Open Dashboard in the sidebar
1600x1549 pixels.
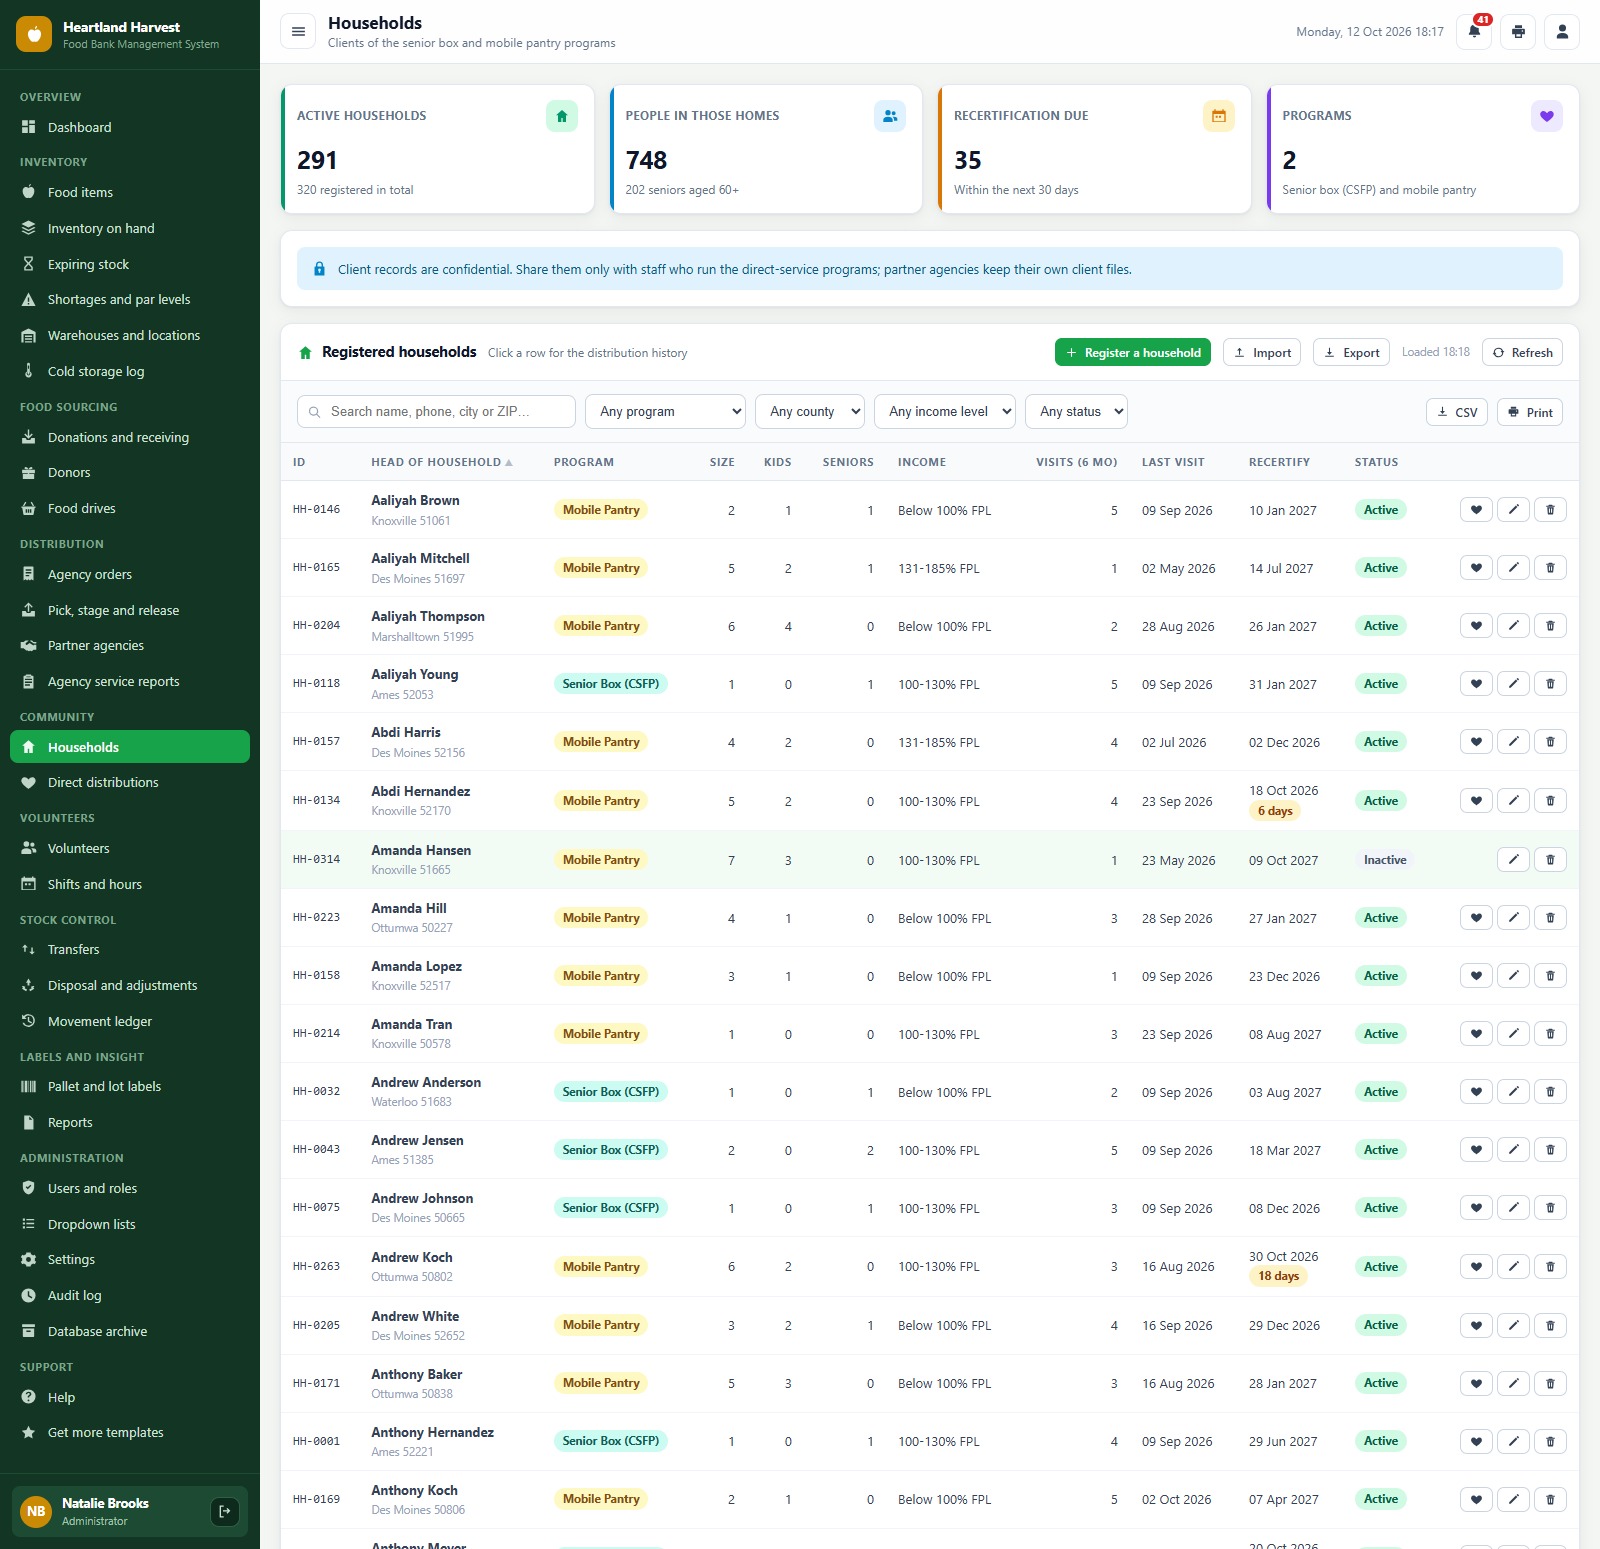tap(130, 128)
